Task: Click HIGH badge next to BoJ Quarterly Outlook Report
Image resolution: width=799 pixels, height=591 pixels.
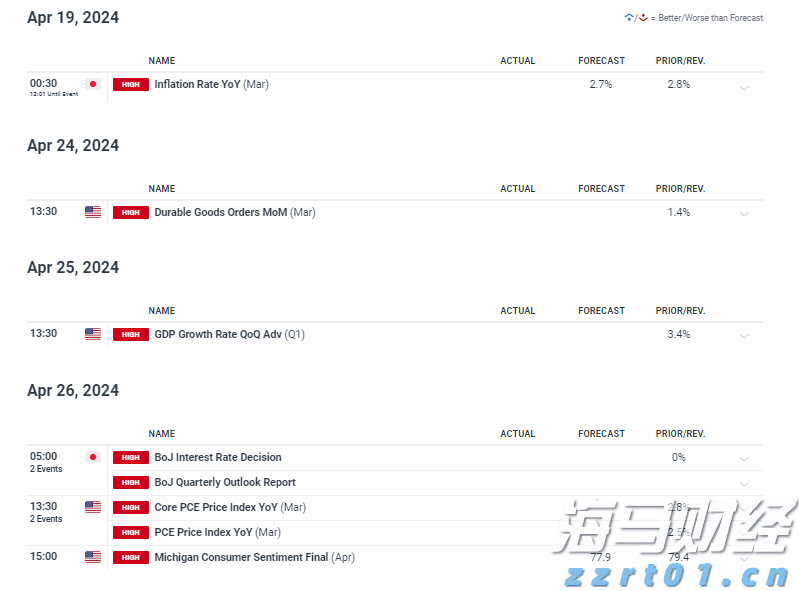Action: [131, 482]
